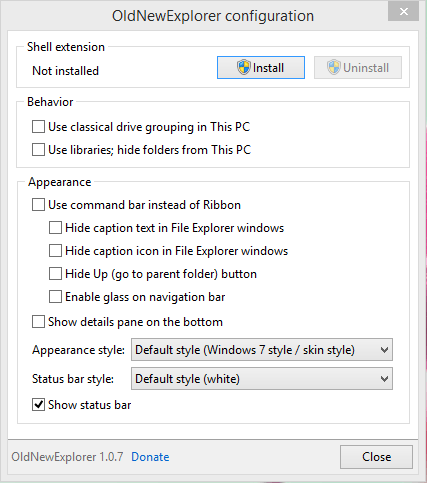
Task: Click the grayed Uninstall shield button
Action: pyautogui.click(x=358, y=68)
